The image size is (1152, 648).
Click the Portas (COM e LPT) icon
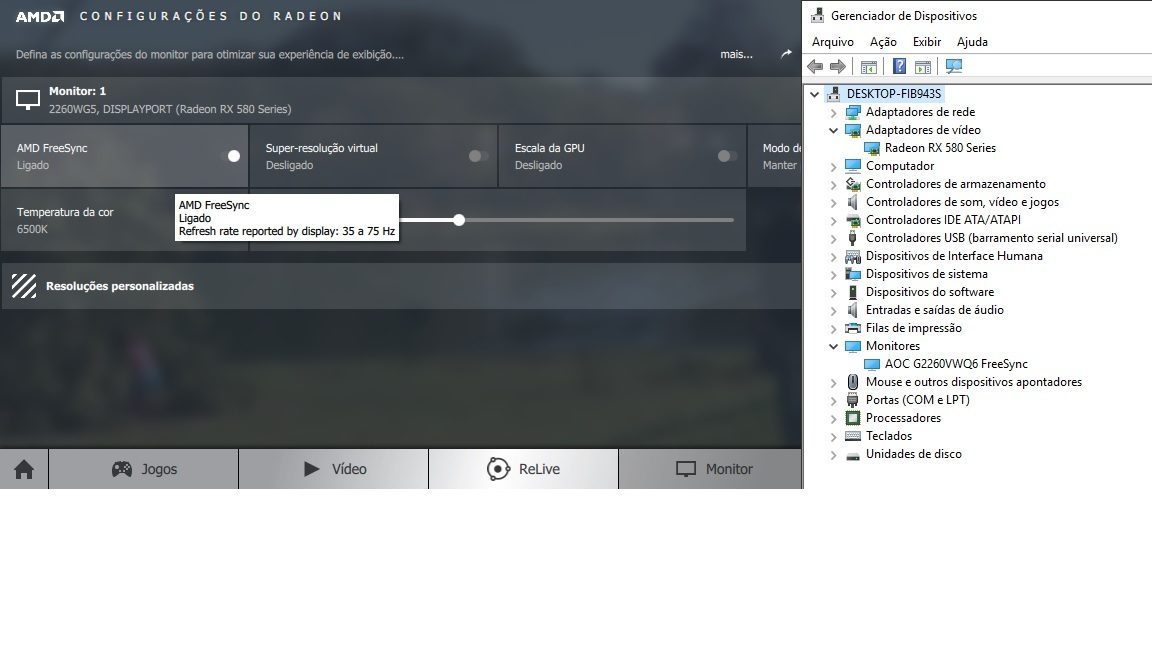[x=852, y=400]
